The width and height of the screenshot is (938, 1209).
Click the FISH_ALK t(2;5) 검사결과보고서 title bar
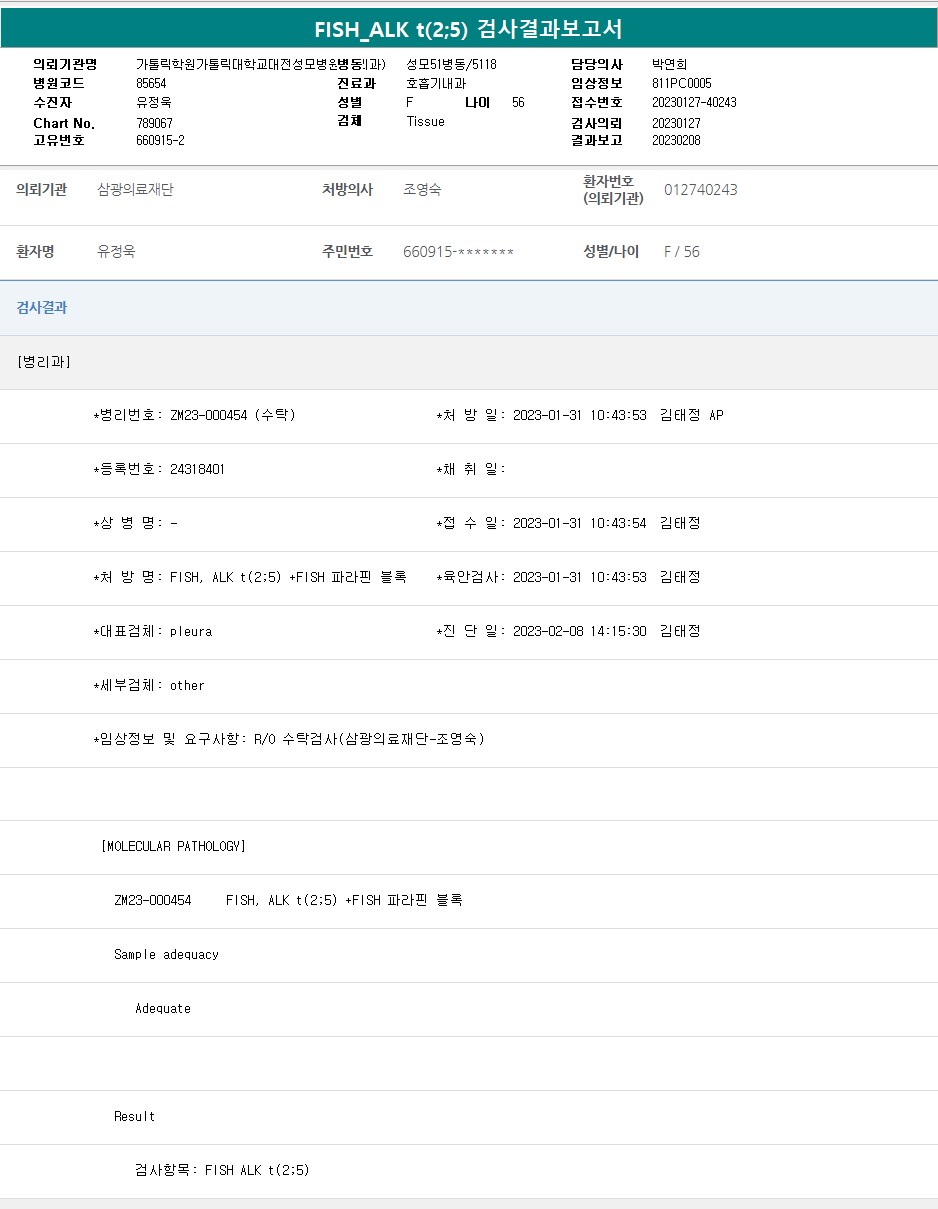point(468,29)
